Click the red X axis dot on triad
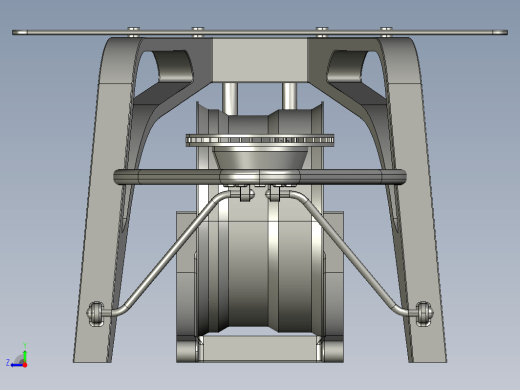520x390 pixels. (x=25, y=365)
